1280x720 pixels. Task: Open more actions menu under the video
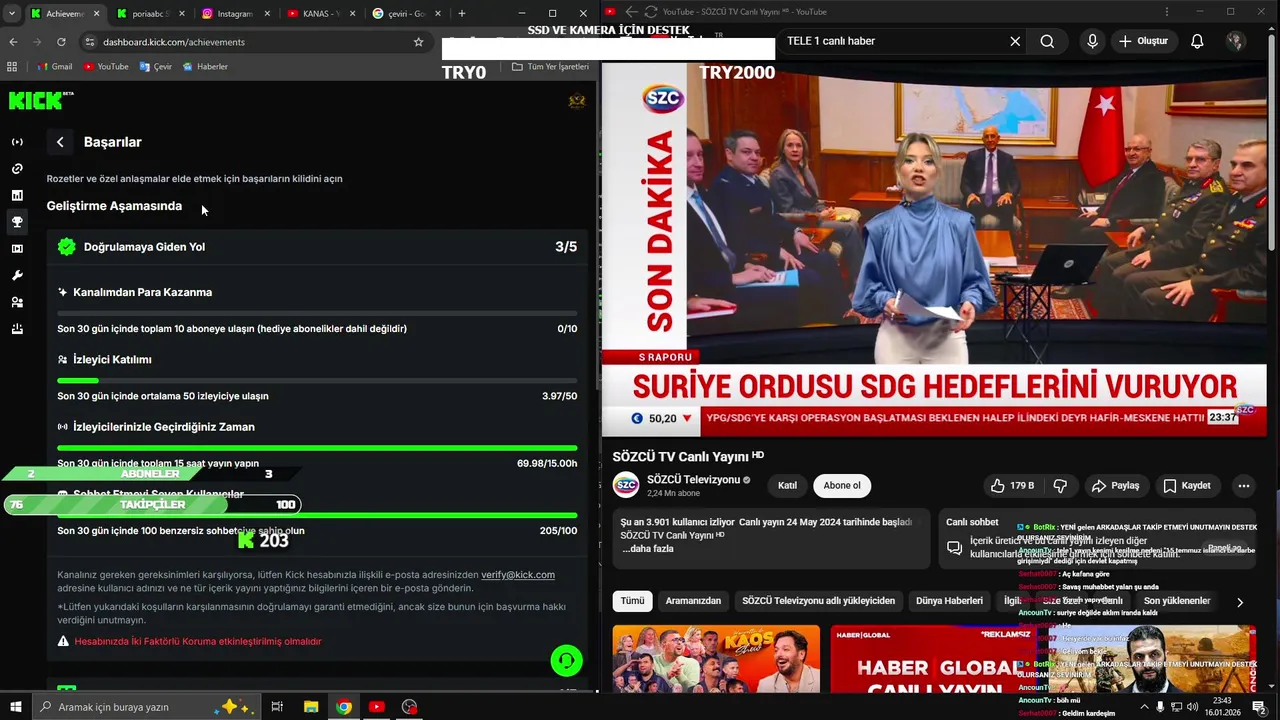coord(1244,485)
